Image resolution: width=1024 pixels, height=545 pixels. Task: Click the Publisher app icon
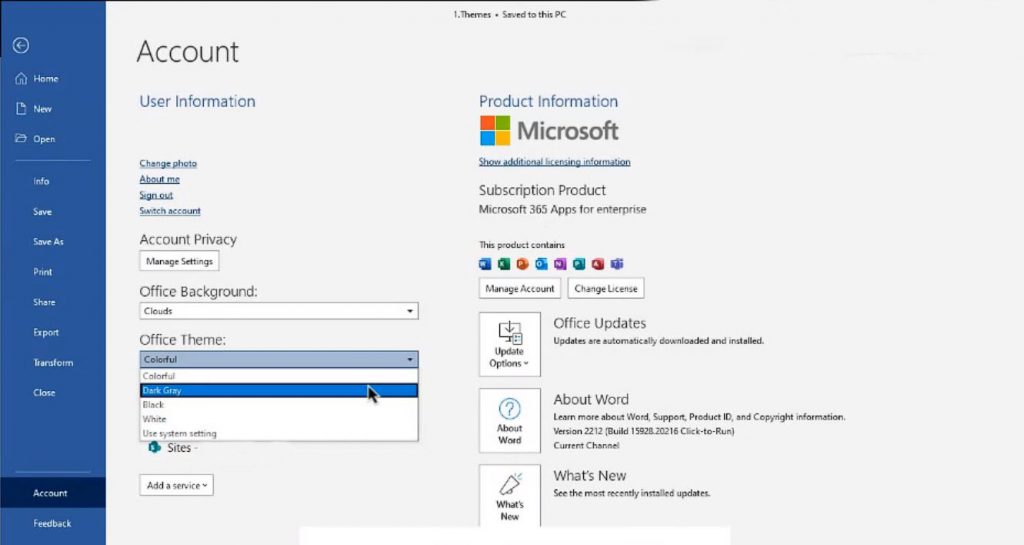(579, 264)
